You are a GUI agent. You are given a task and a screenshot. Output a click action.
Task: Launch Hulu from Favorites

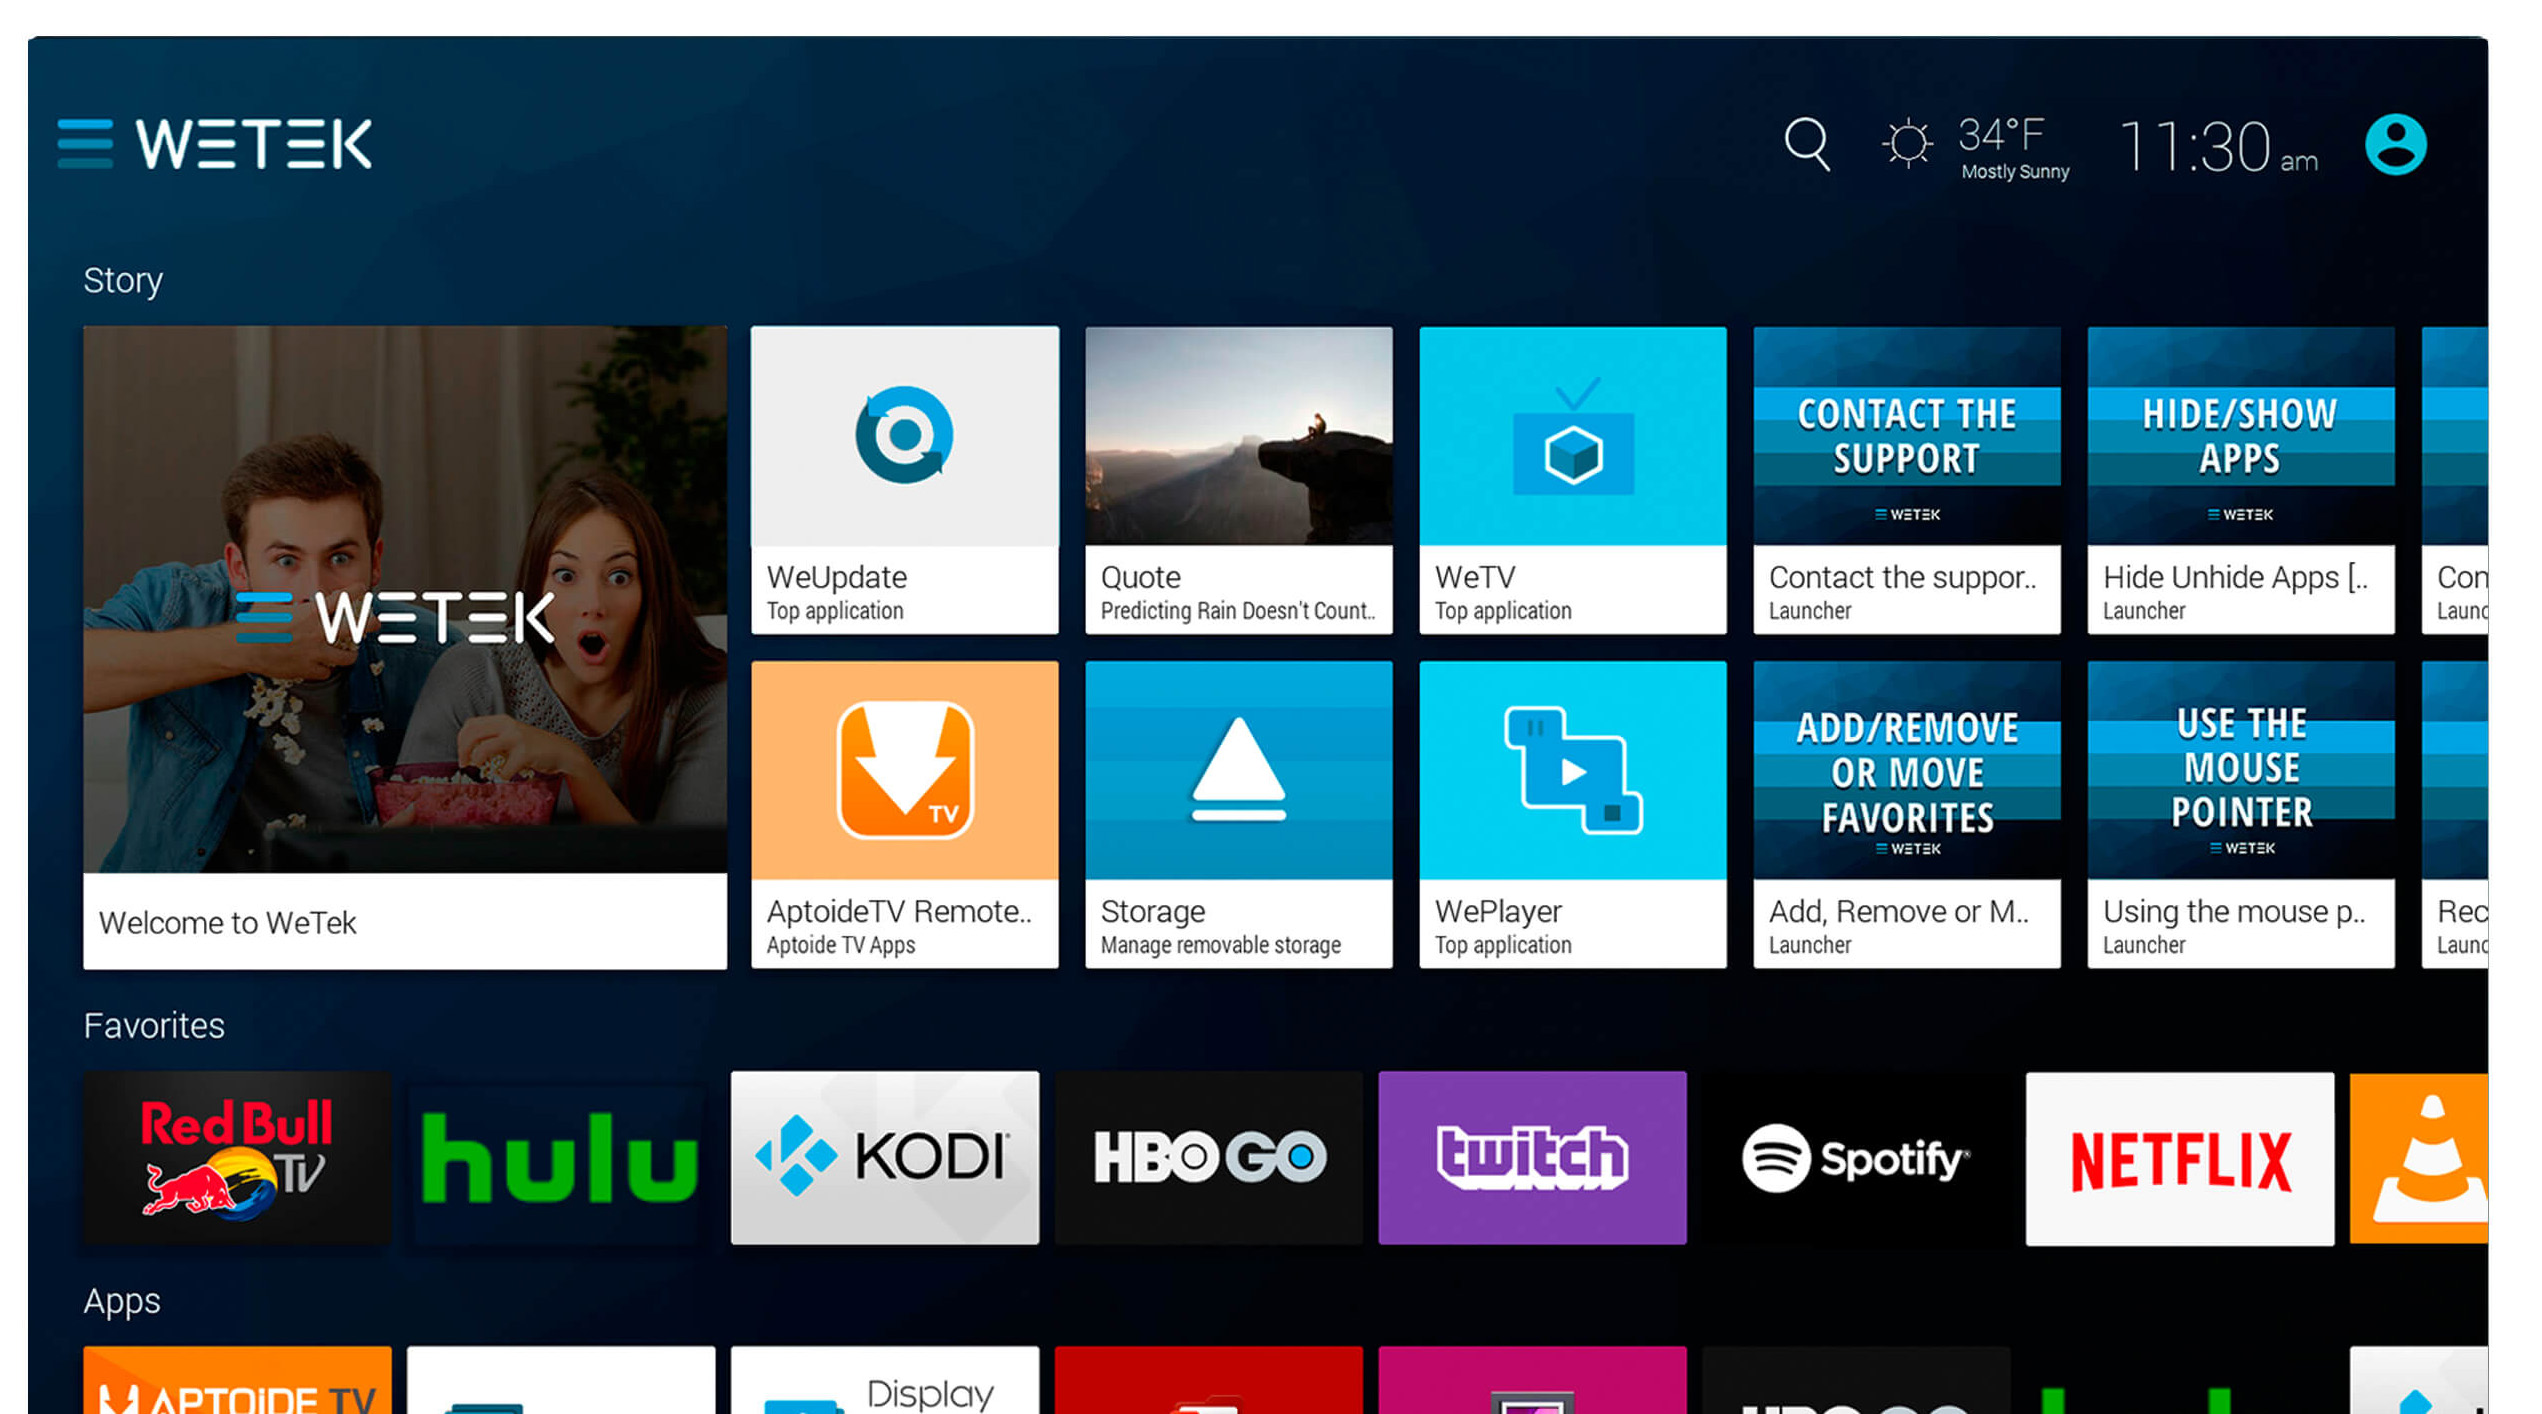(561, 1158)
